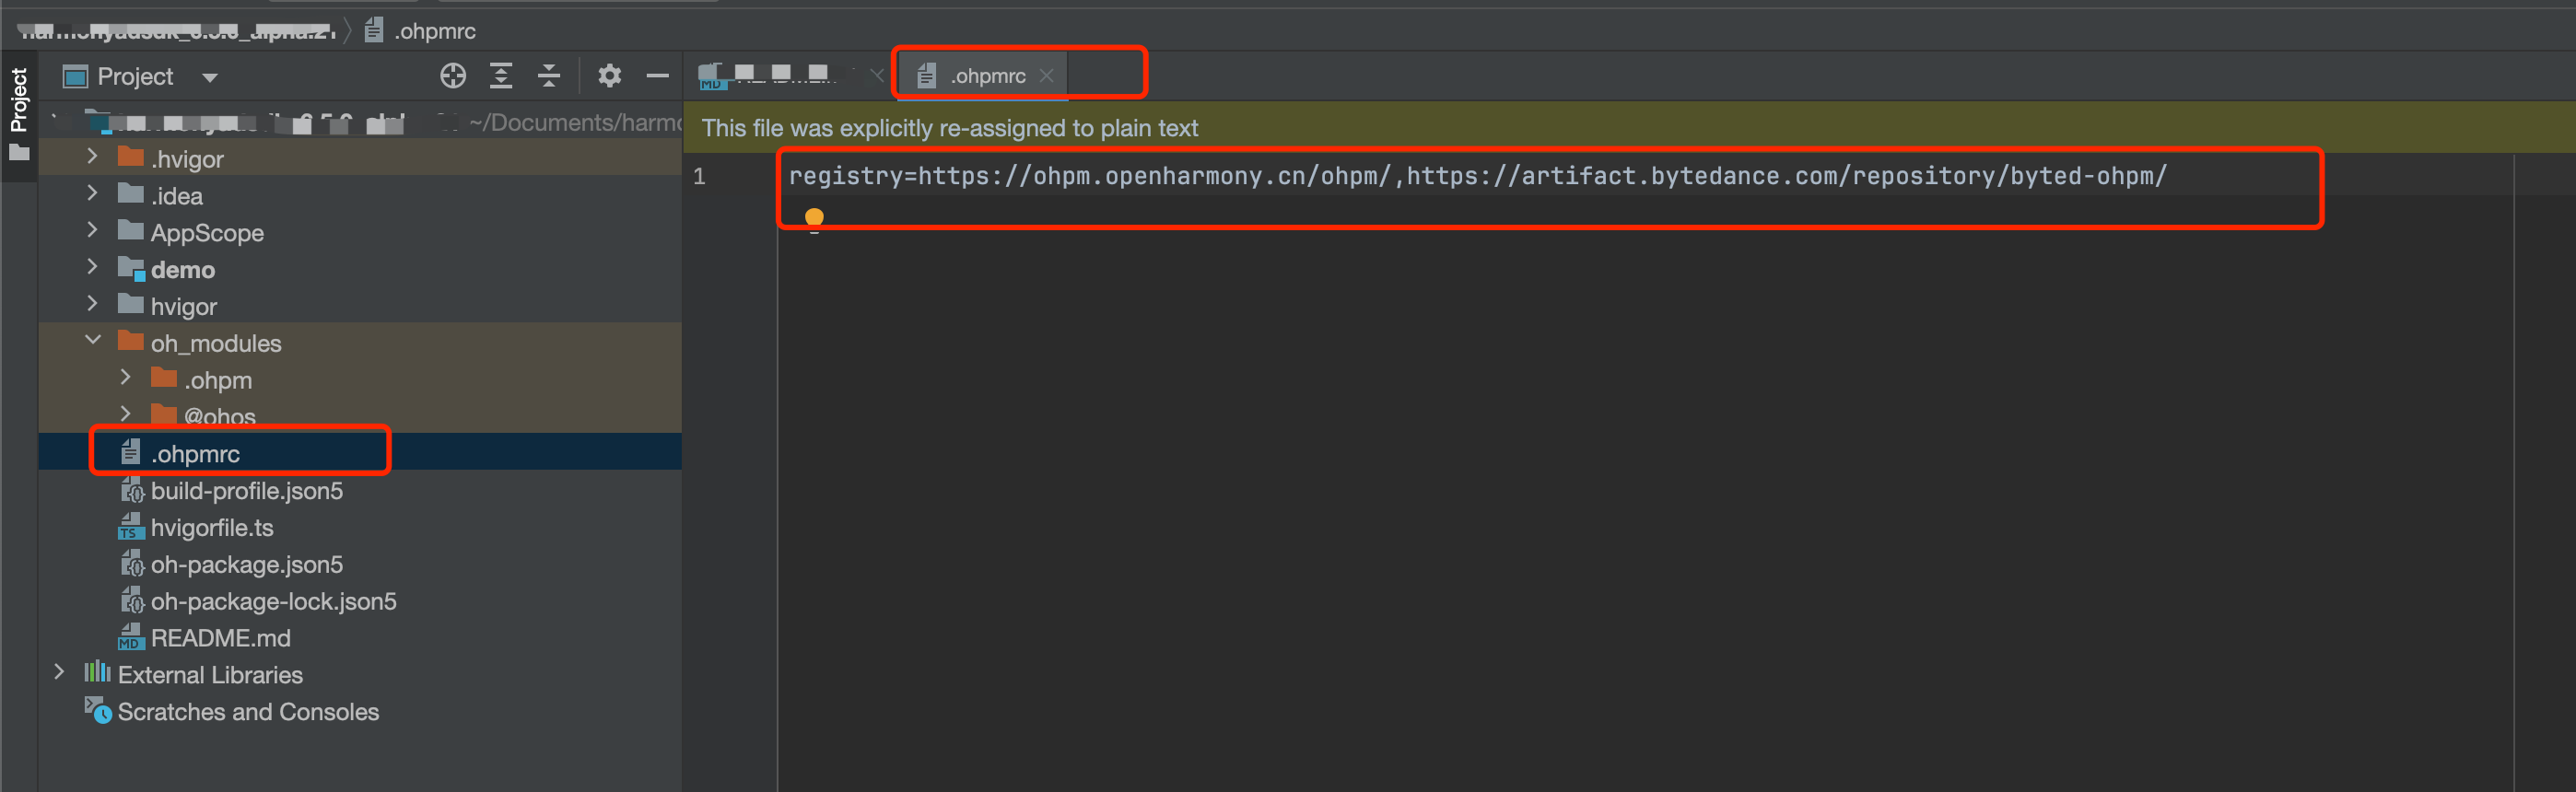Expand the demo module folder
Viewport: 2576px width, 792px height.
93,268
